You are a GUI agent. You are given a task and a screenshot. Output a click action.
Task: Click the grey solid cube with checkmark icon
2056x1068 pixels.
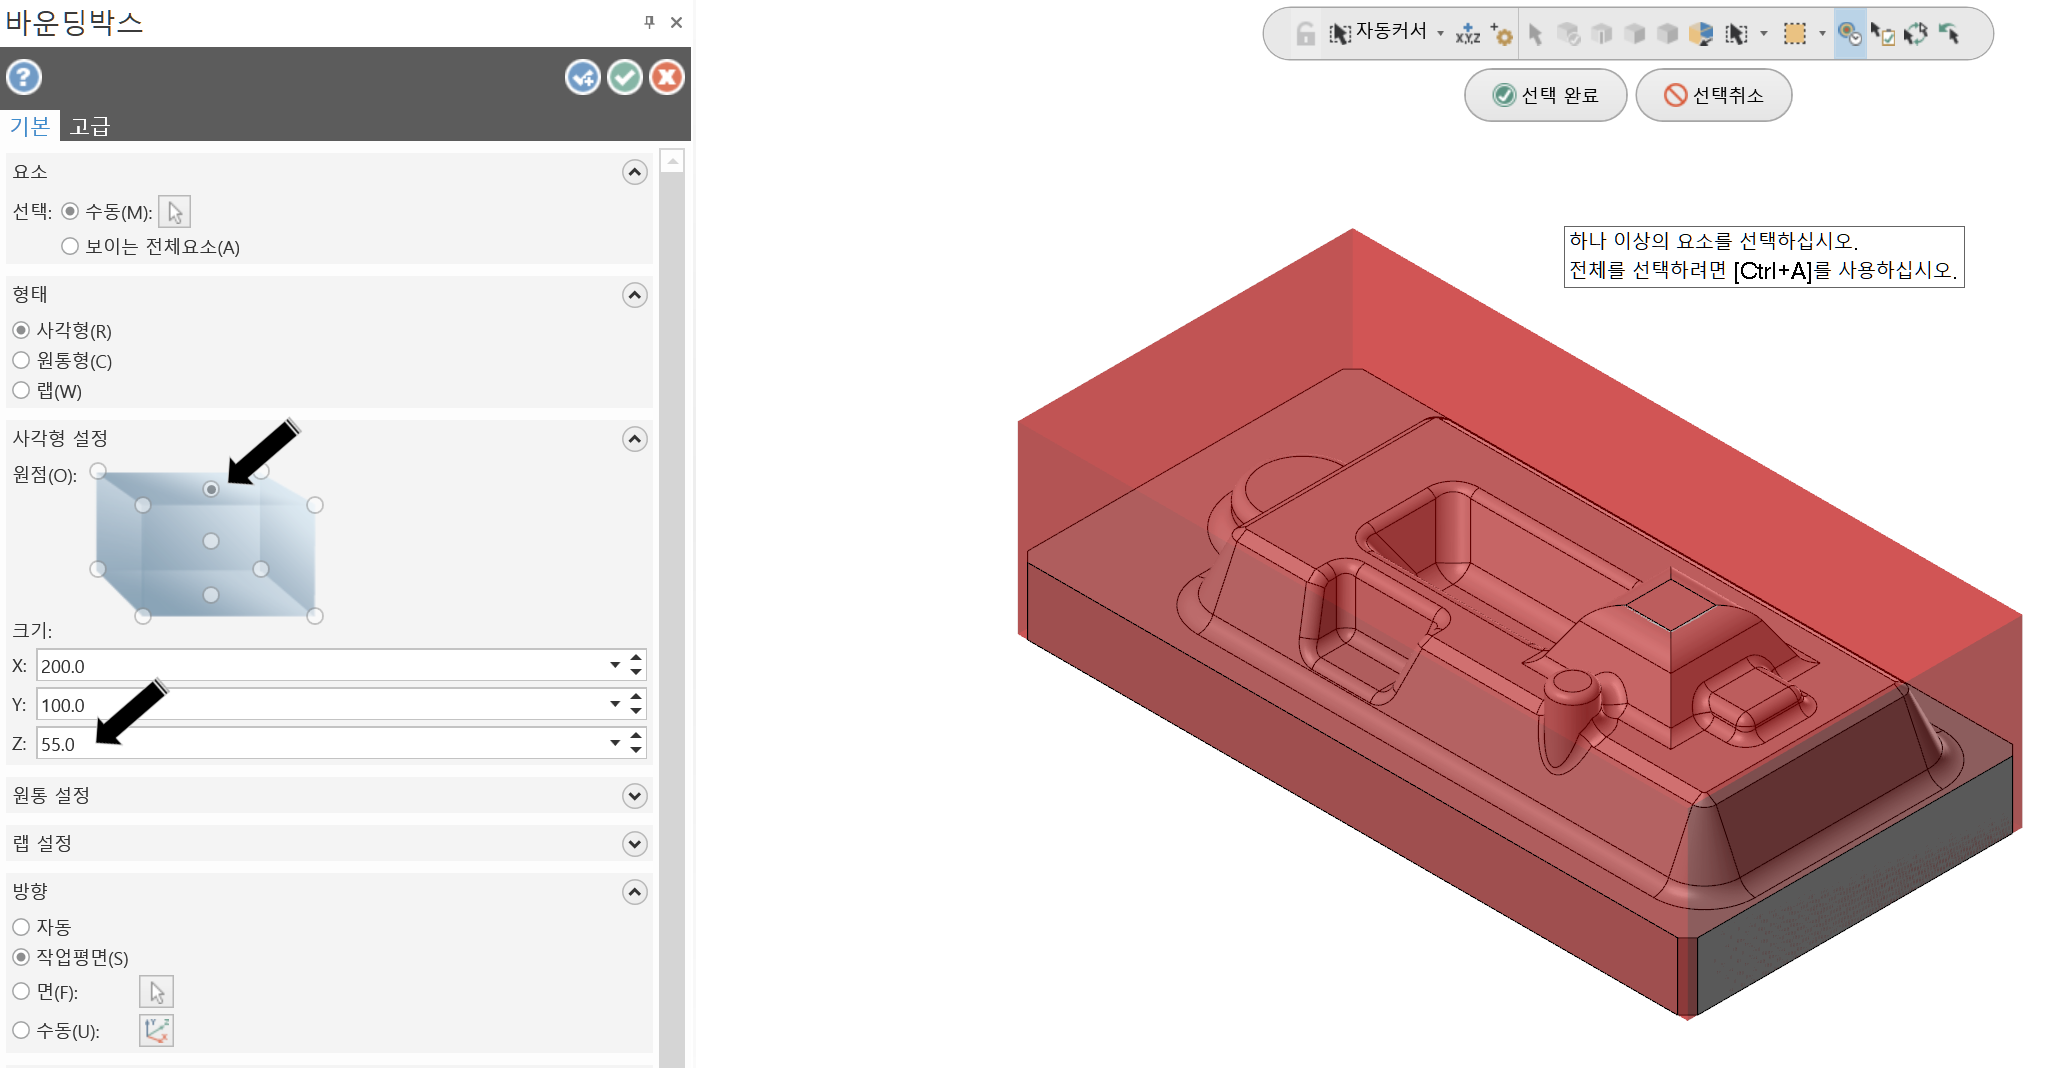tap(1569, 34)
